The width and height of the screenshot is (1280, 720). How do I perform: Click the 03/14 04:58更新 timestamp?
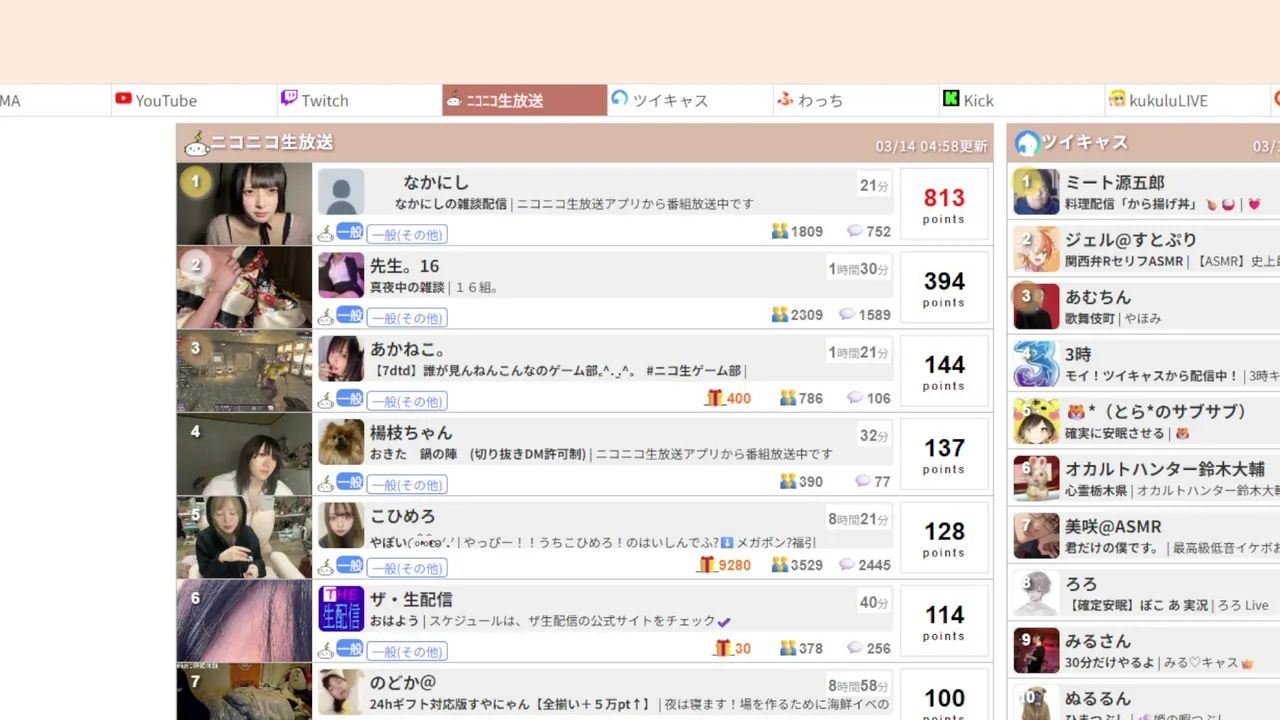tap(932, 146)
